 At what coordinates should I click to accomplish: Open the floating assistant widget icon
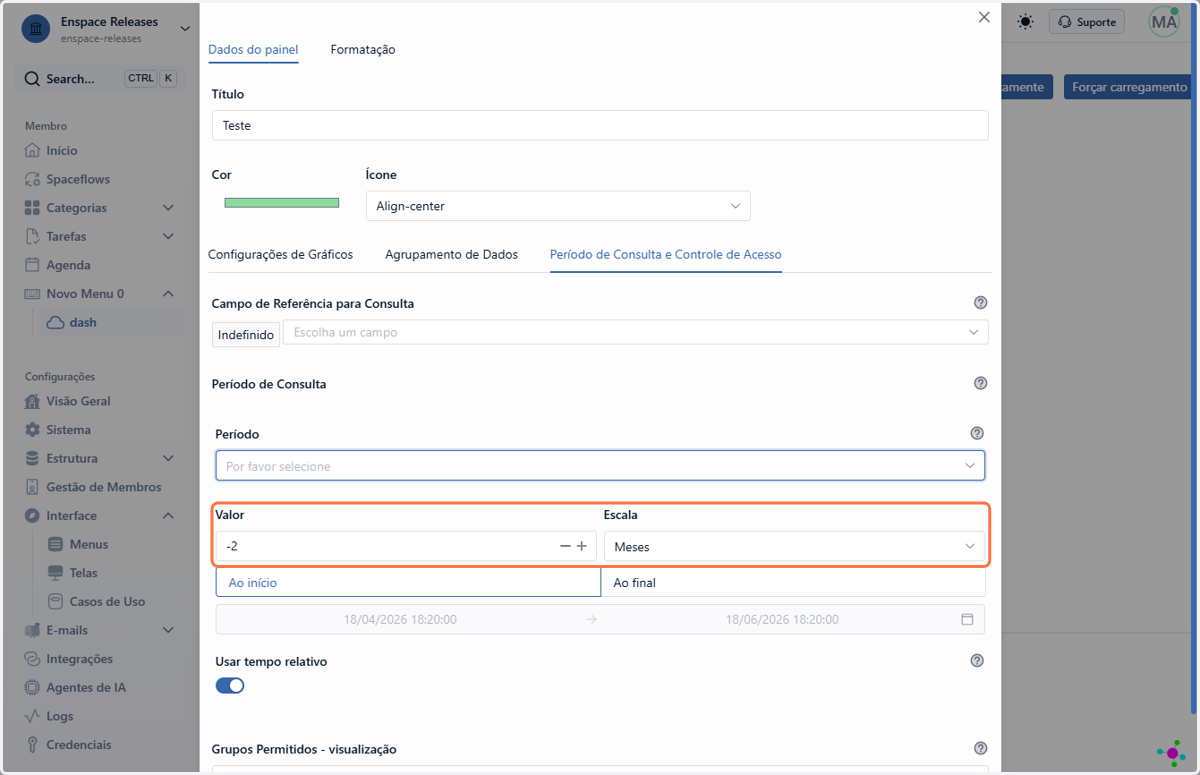pos(1172,752)
